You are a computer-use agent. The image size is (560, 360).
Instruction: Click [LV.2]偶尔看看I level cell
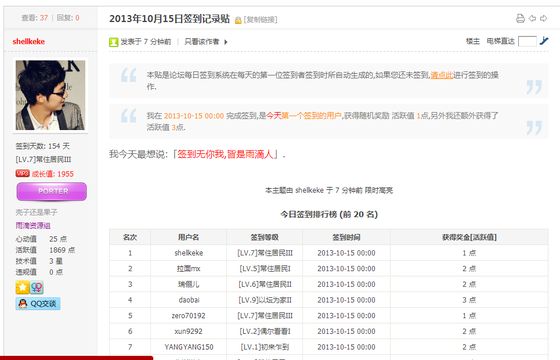tap(265, 331)
